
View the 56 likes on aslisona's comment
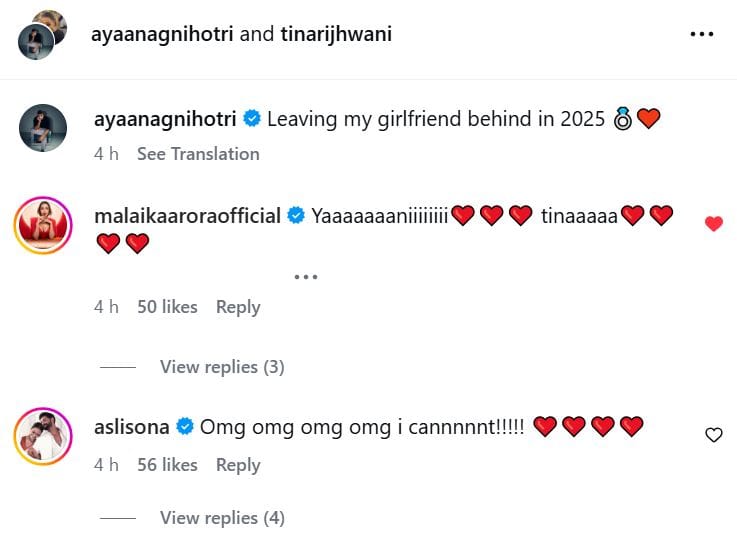coord(167,465)
